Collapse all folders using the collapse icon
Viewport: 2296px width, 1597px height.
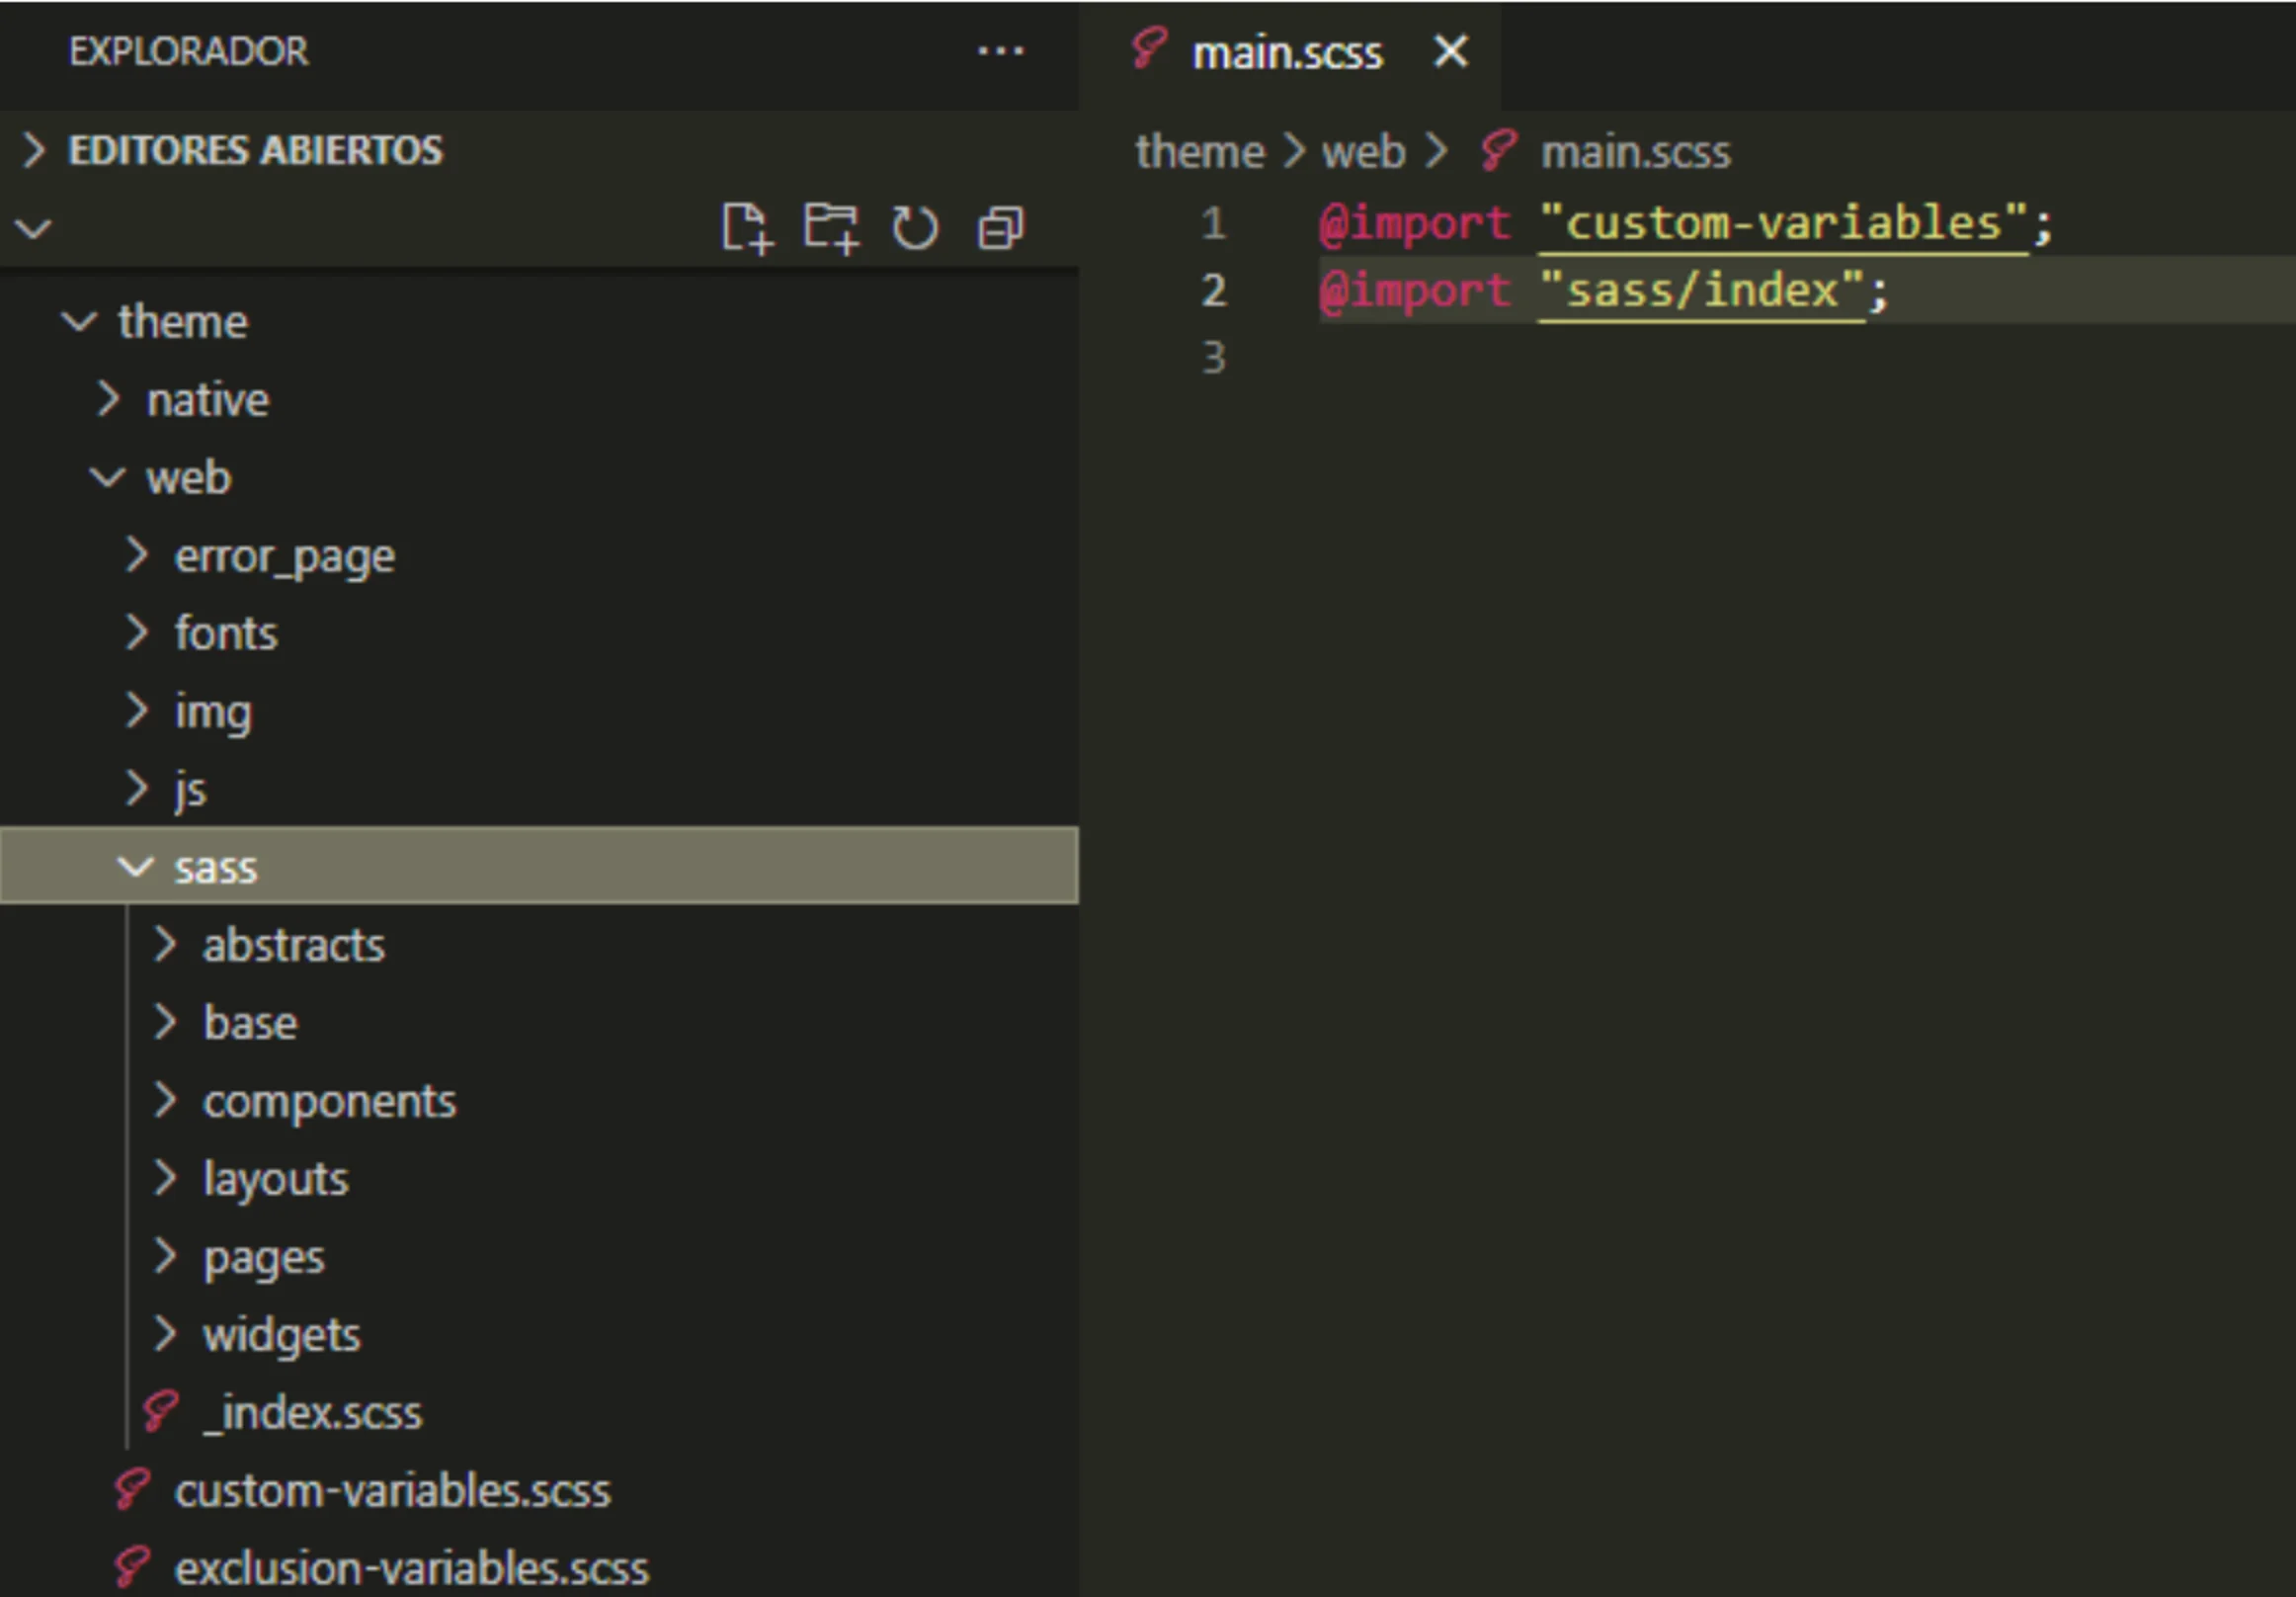click(1000, 228)
